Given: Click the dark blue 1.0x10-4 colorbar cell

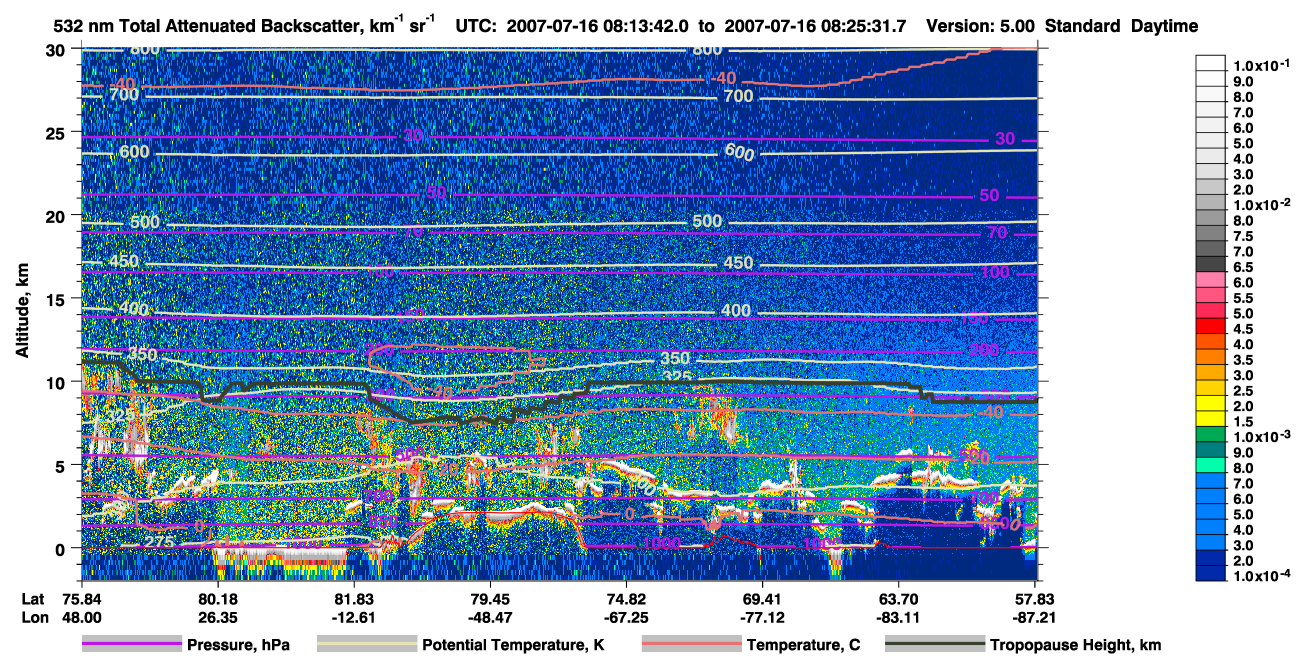Looking at the screenshot, I should (1211, 575).
